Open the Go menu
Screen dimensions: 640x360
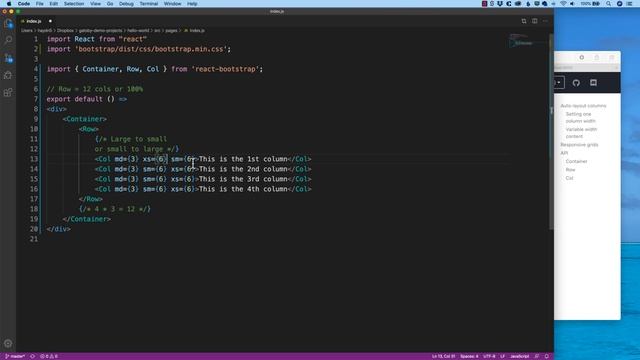[x=110, y=4]
